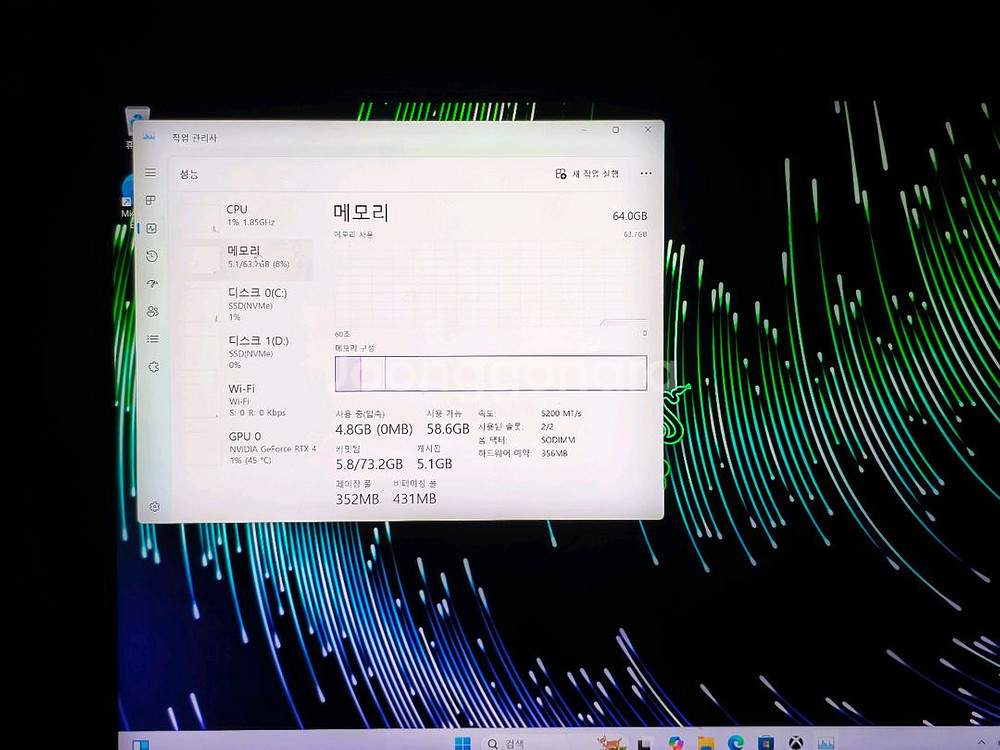Viewport: 1000px width, 750px height.
Task: Maximize the Task Manager window
Action: 615,129
